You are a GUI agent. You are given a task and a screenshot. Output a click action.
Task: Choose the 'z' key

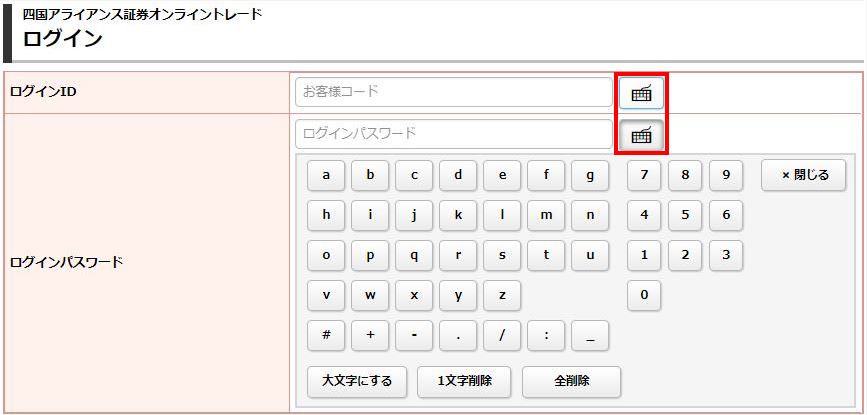502,296
